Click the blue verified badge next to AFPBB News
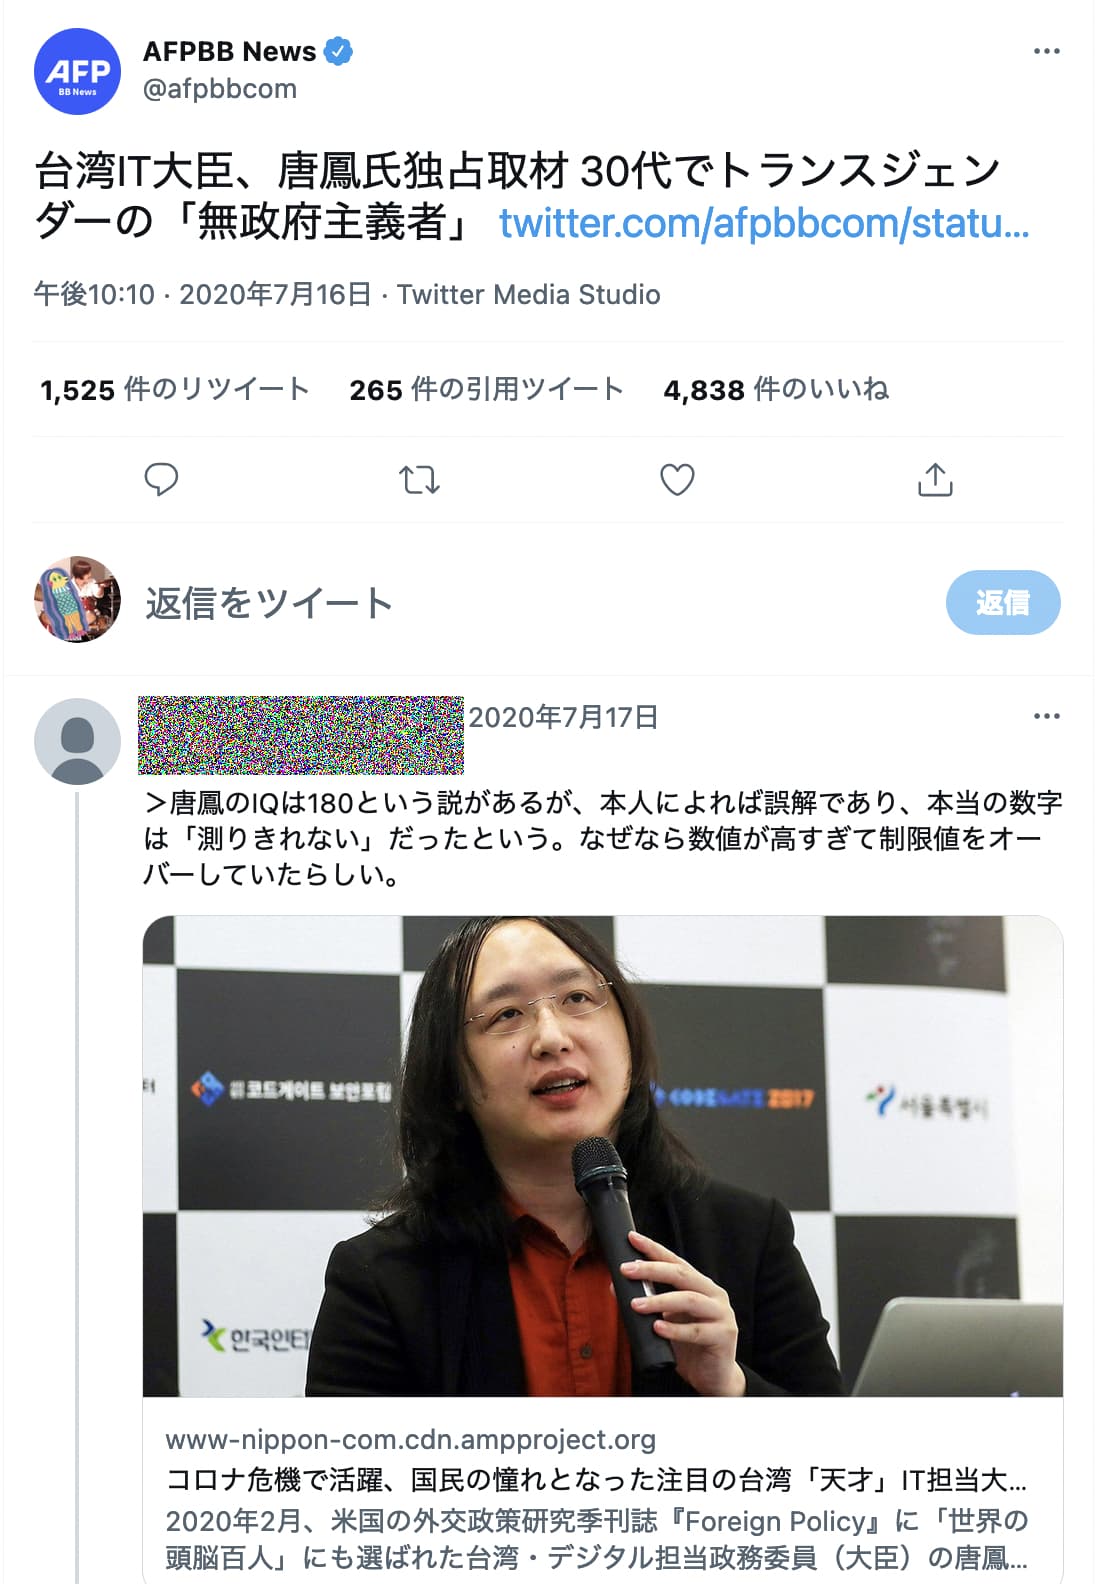Screen dimensions: 1114x1584 click(x=339, y=51)
